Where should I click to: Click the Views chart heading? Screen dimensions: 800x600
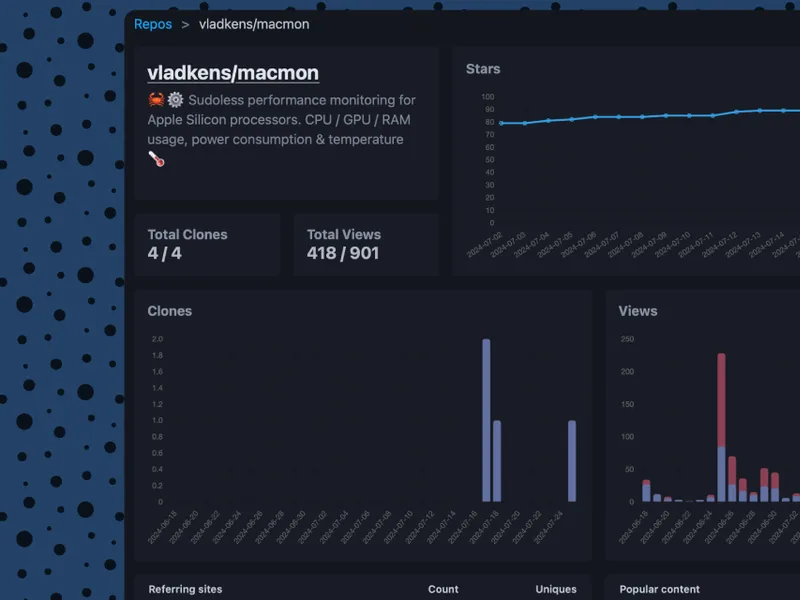pyautogui.click(x=638, y=311)
